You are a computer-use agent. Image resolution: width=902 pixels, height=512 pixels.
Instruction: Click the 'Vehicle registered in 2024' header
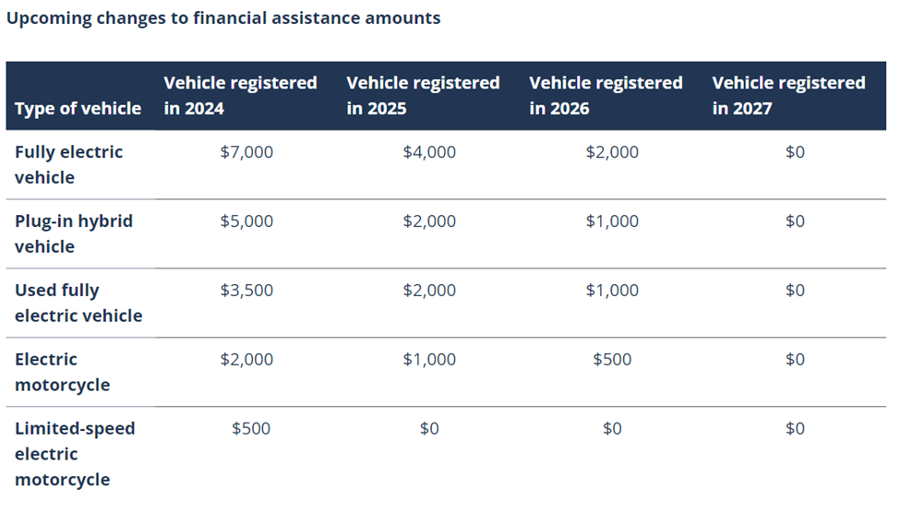(240, 95)
